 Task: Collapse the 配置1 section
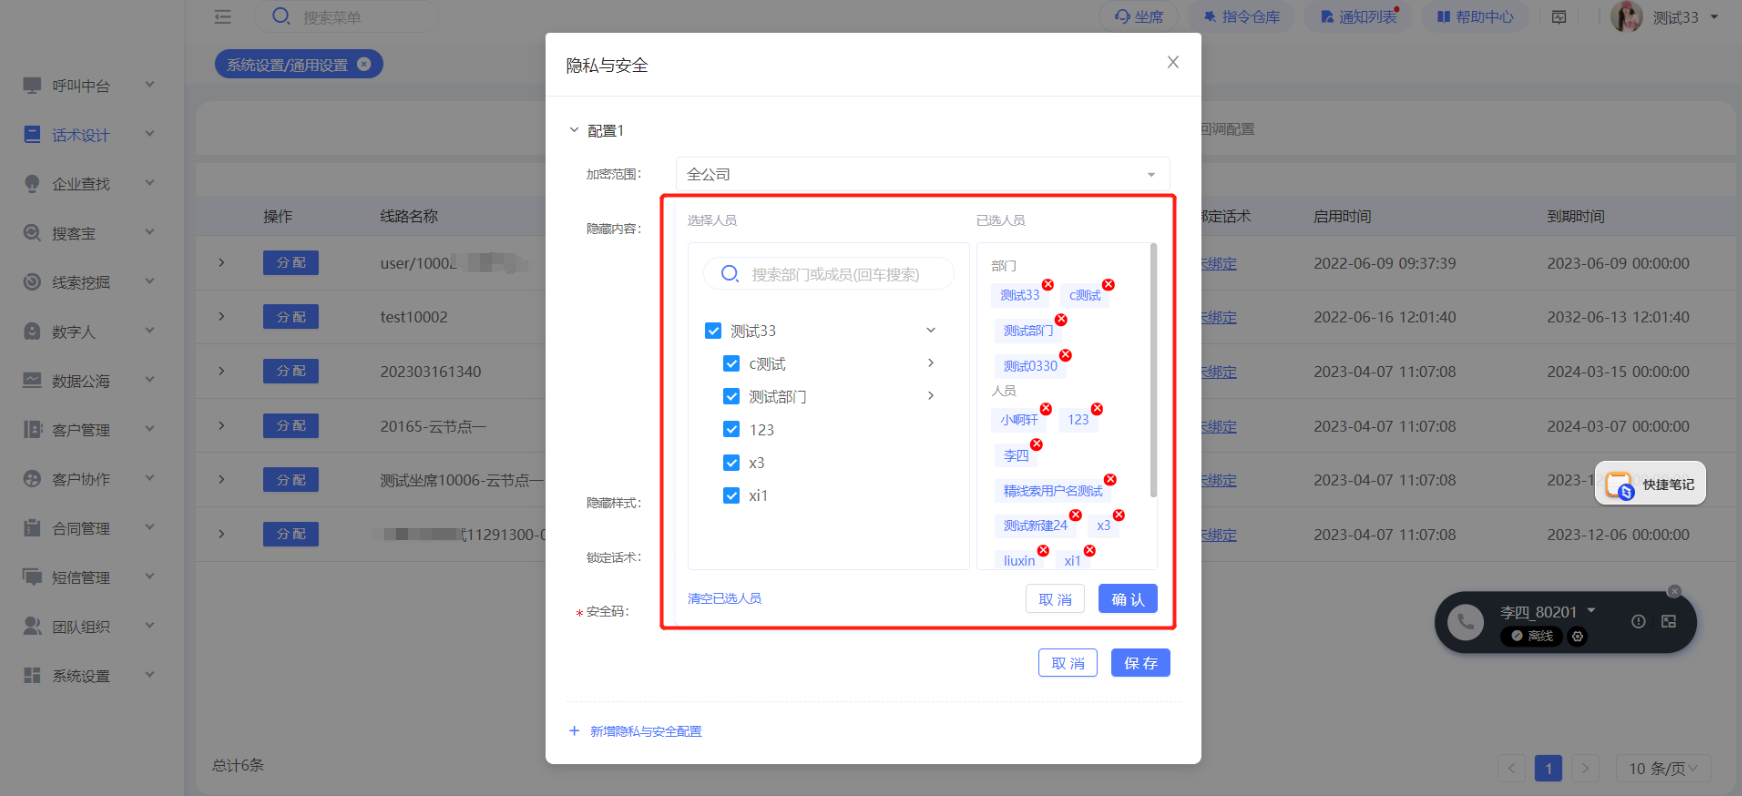tap(574, 130)
